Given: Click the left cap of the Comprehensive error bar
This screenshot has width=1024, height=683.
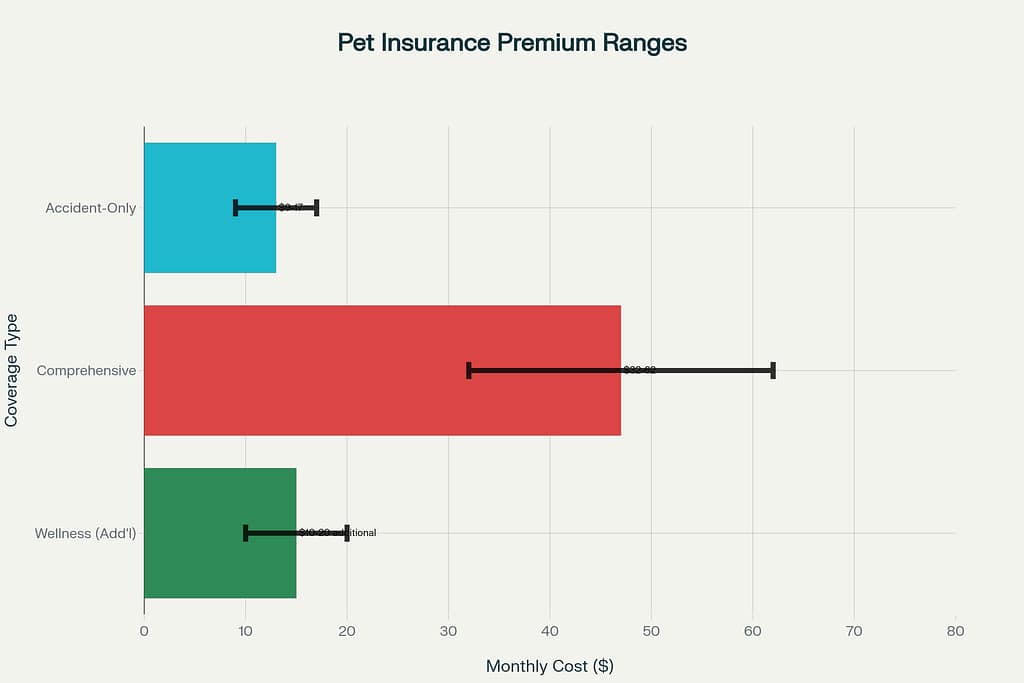Looking at the screenshot, I should click(468, 370).
